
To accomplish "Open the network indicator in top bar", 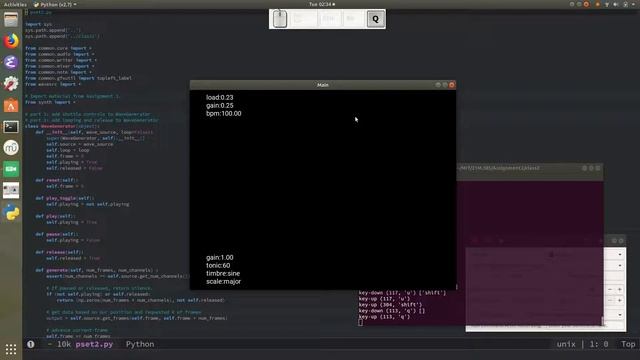I will click(607, 4).
